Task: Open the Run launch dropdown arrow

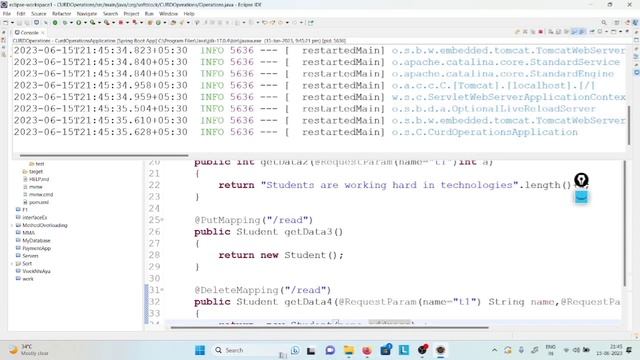Action: coord(85,22)
